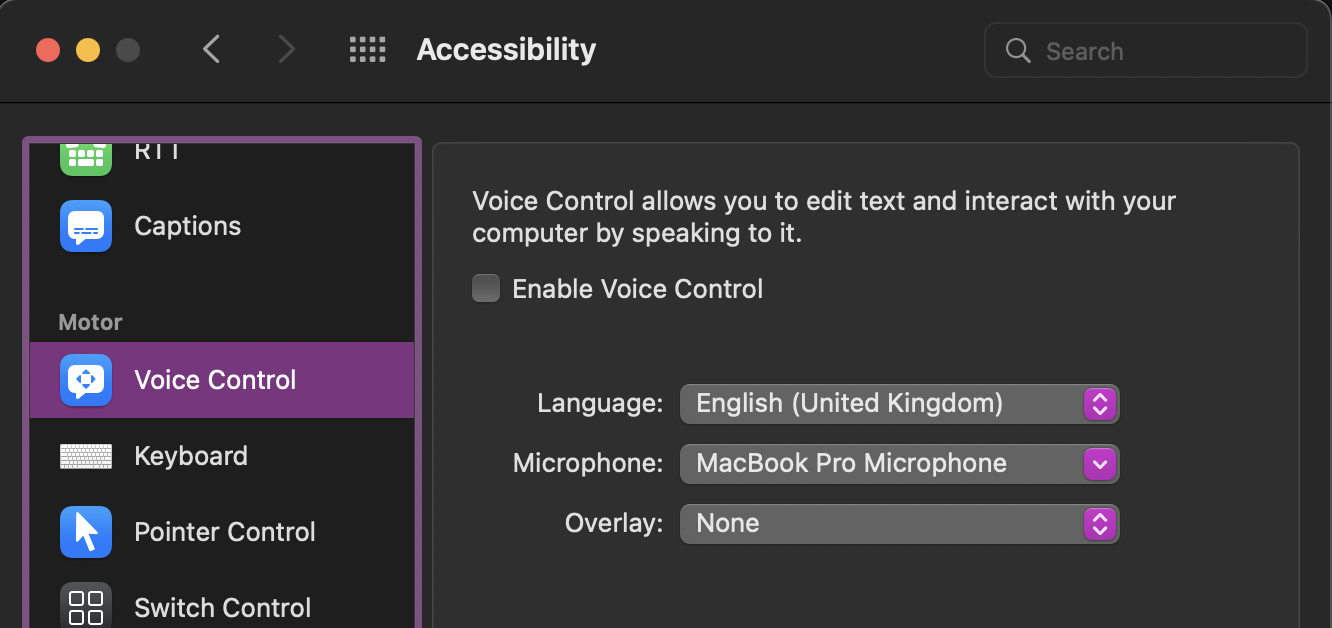Enable Voice Control checkbox
The height and width of the screenshot is (628, 1332).
pyautogui.click(x=486, y=289)
